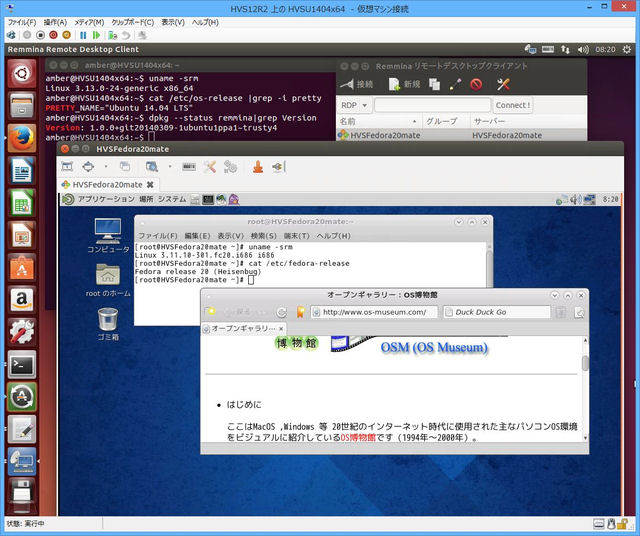Open Remmina preferences wrench icon
This screenshot has width=640, height=536.
[503, 84]
